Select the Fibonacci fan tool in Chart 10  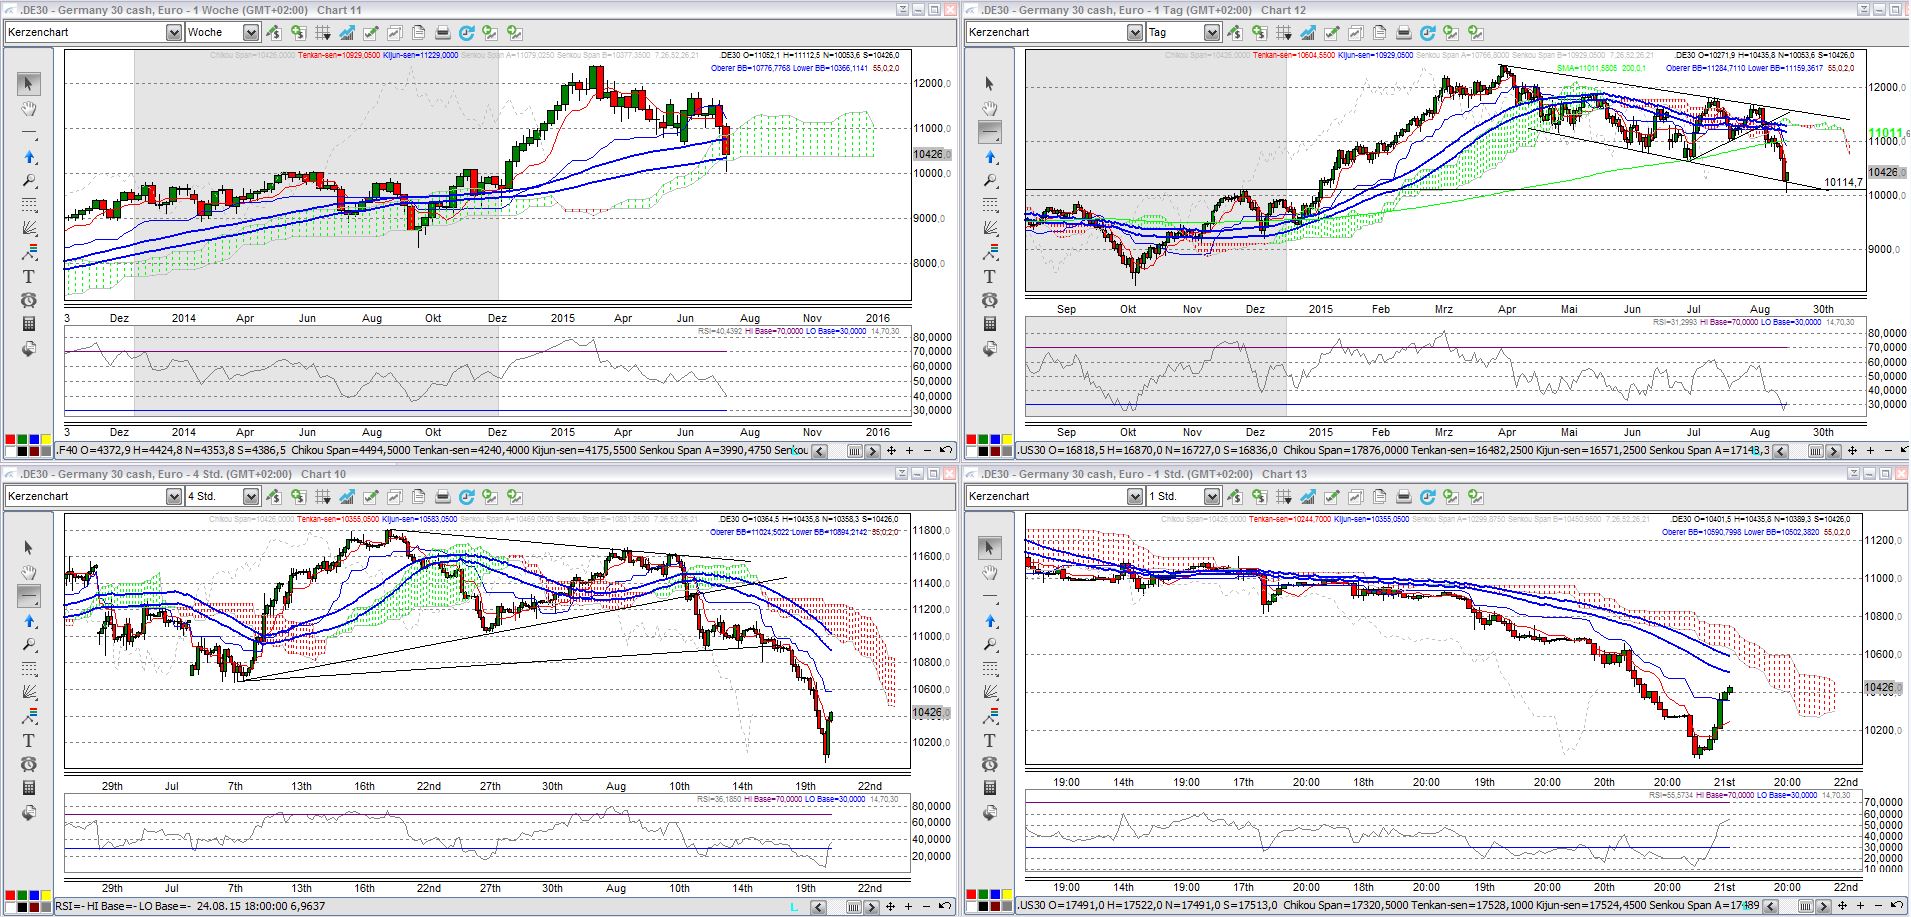(29, 692)
